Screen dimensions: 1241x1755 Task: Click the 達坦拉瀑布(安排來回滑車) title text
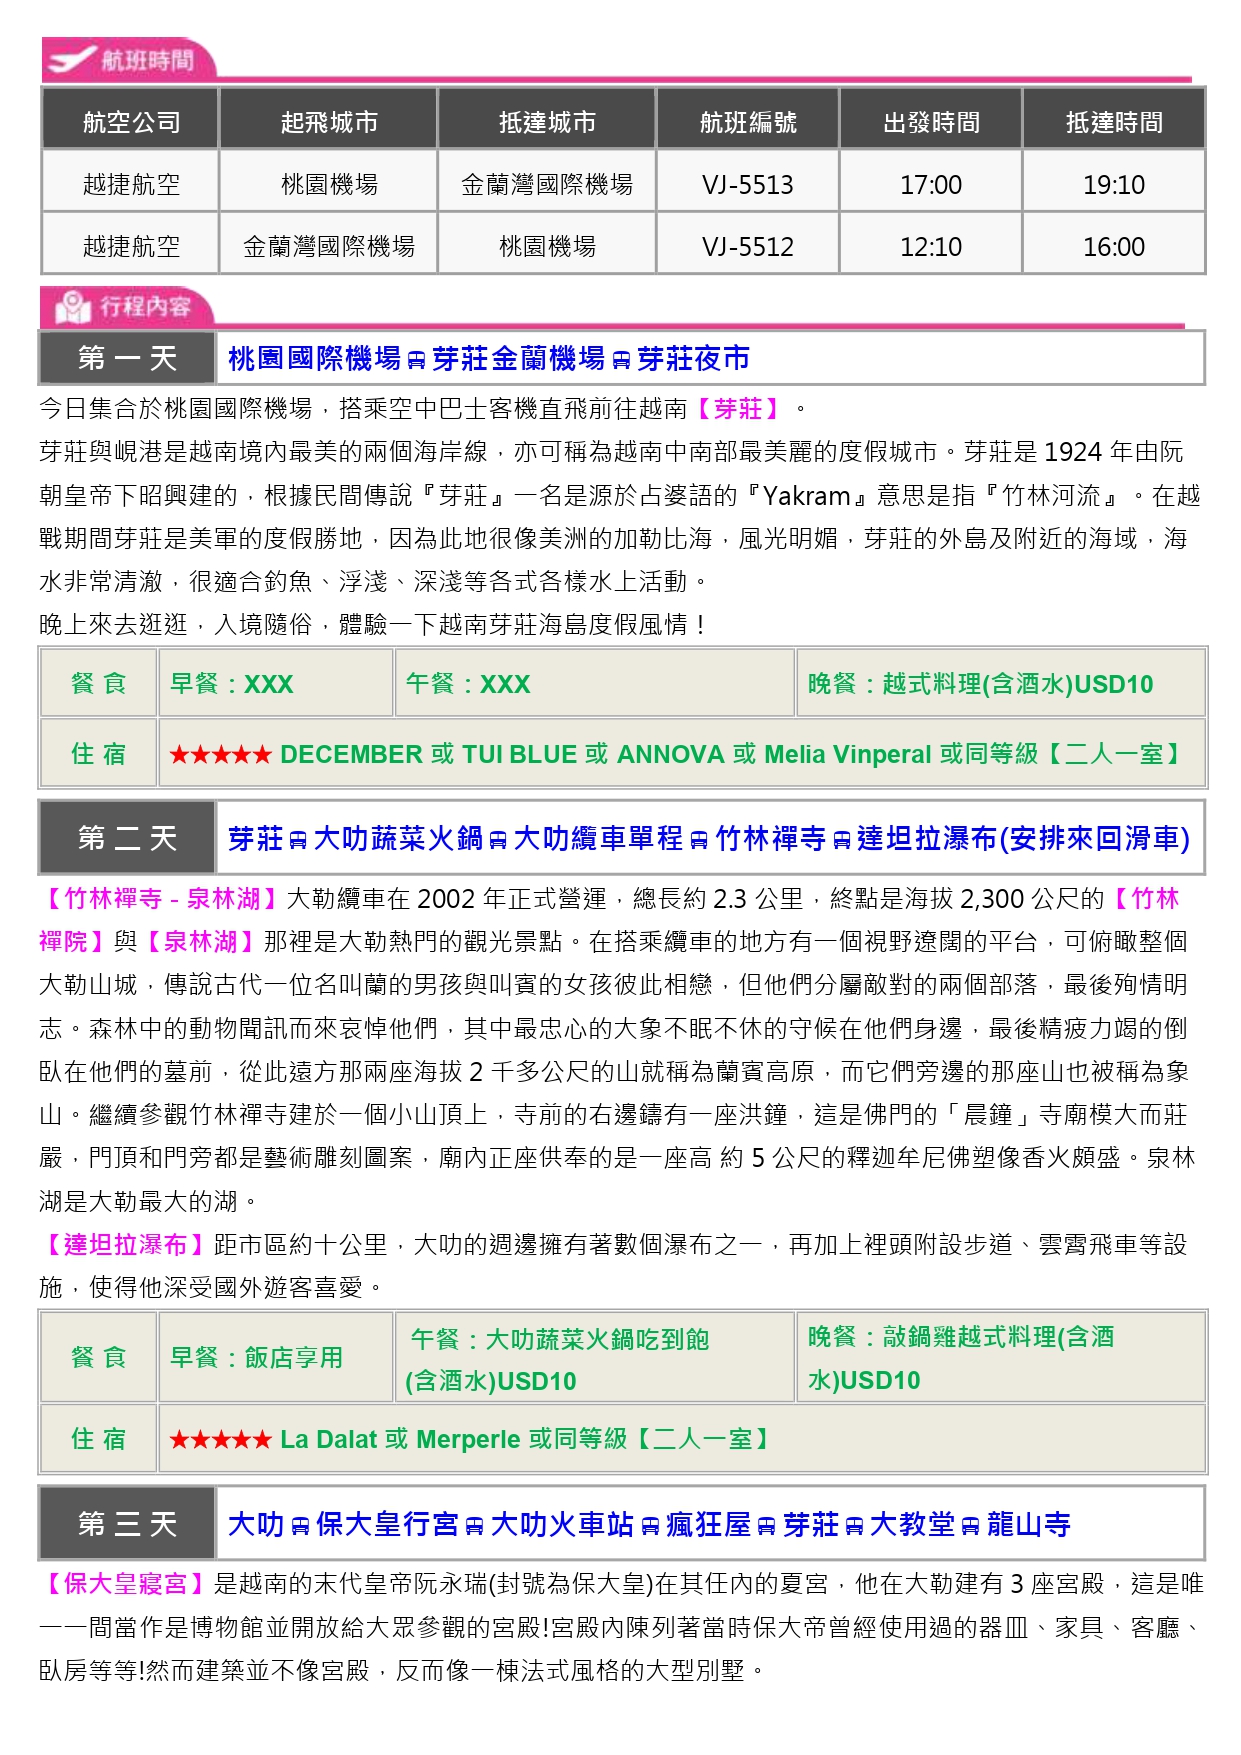(x=1023, y=838)
